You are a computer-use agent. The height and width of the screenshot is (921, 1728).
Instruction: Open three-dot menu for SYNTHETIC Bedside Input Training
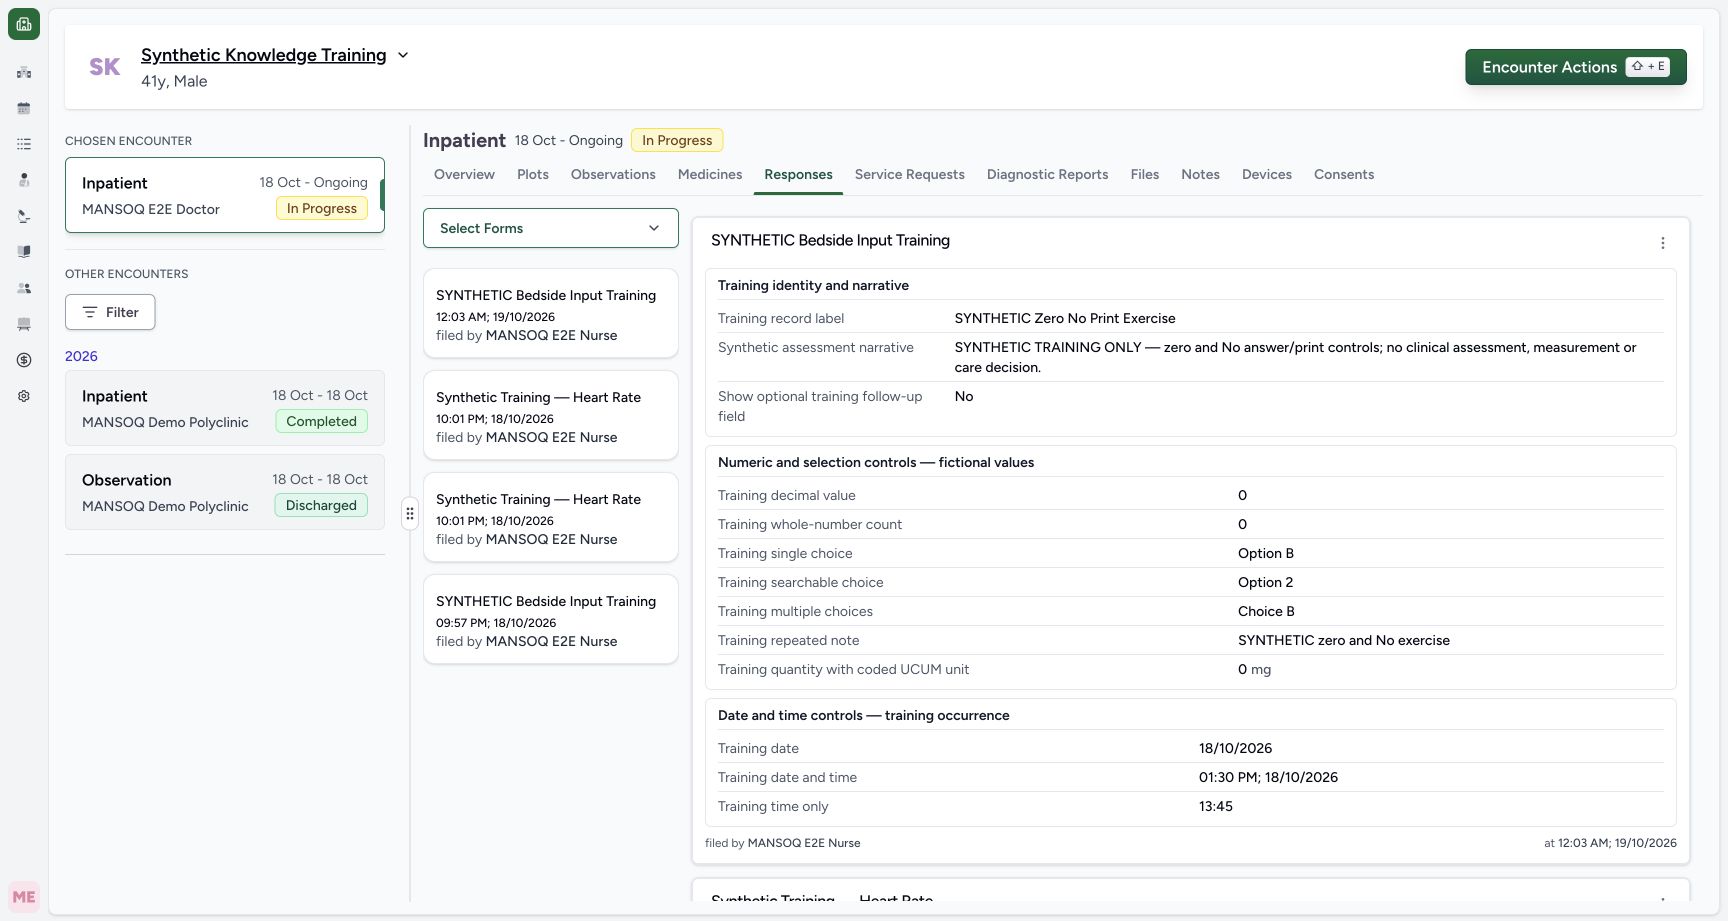(1663, 243)
